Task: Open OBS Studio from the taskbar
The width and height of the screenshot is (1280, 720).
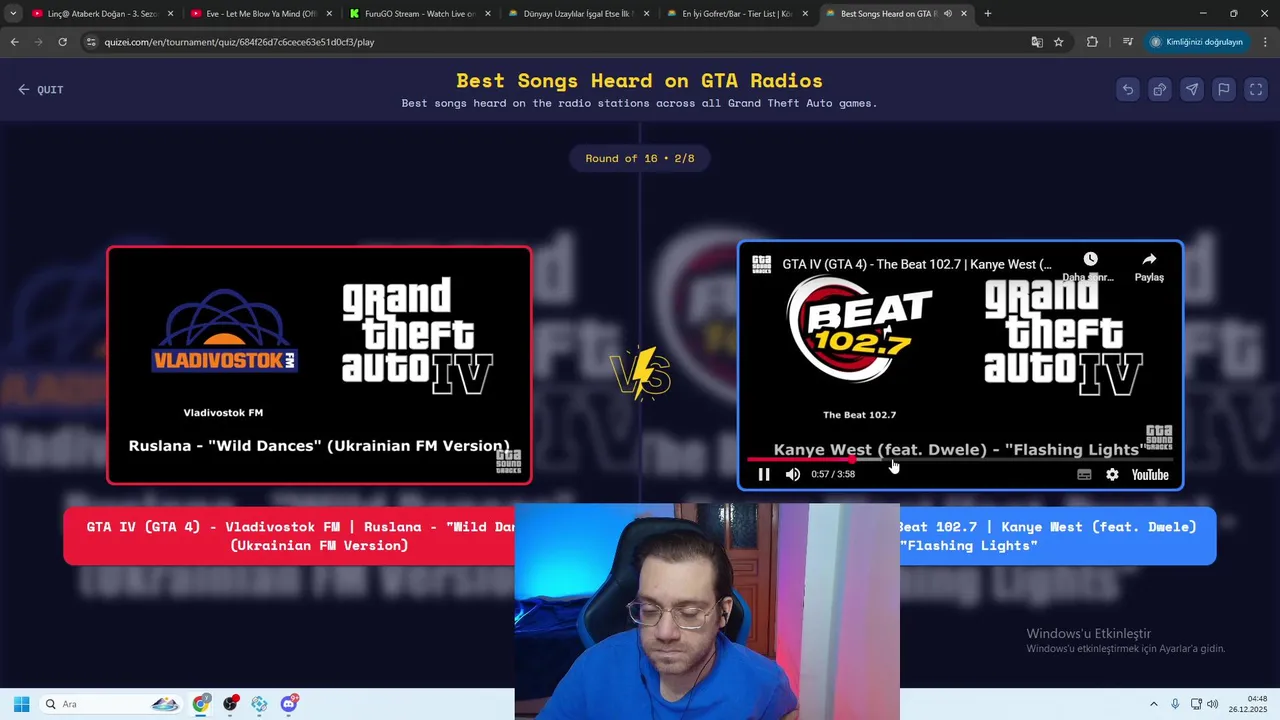Action: click(x=231, y=704)
